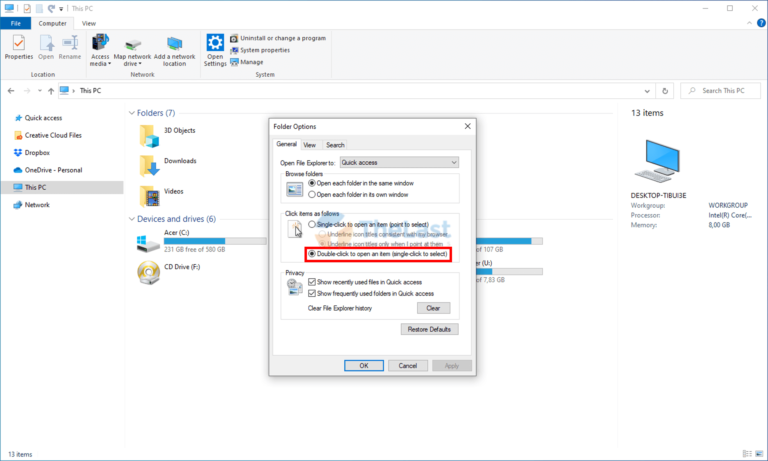This screenshot has height=461, width=768.
Task: Open Dropbox in navigation pane
Action: coord(32,153)
